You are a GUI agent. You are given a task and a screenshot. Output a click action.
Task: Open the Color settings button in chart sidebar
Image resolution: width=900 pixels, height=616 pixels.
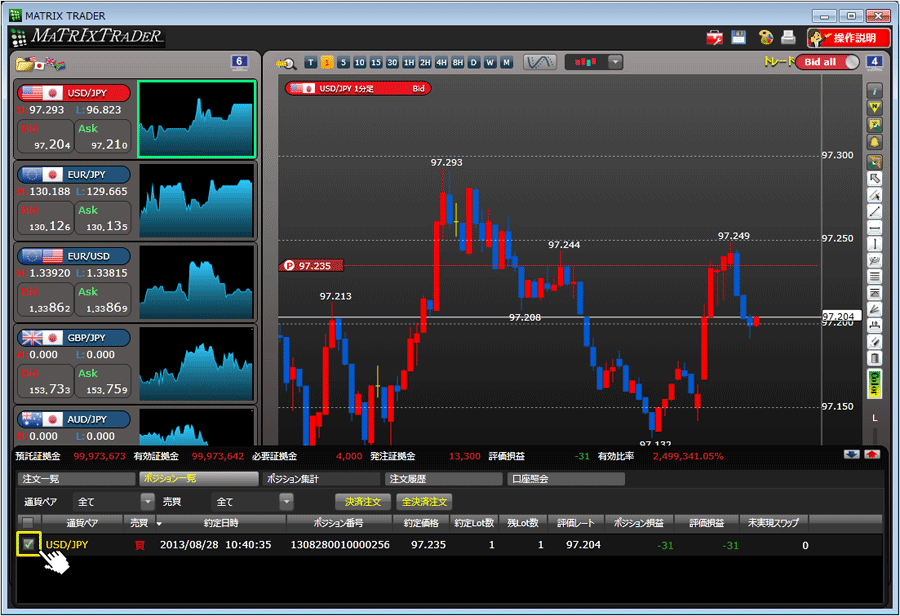[x=874, y=384]
